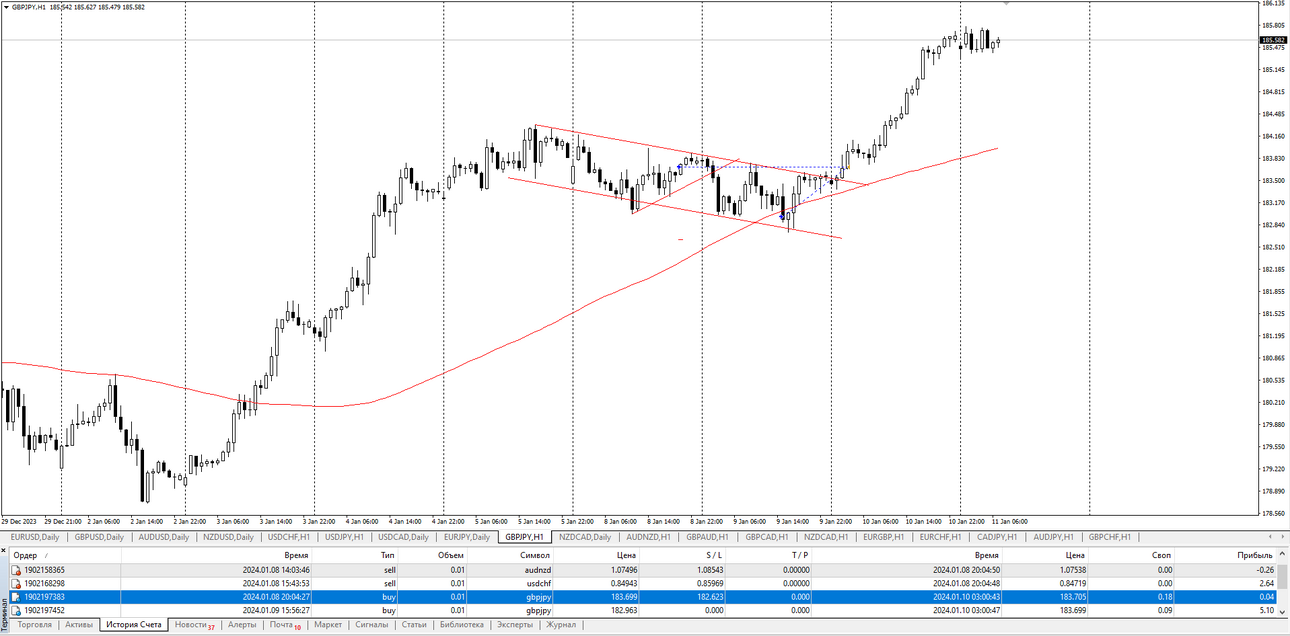Switch to the Алерты terminal tab
Viewport: 1290px width, 636px height.
(242, 625)
